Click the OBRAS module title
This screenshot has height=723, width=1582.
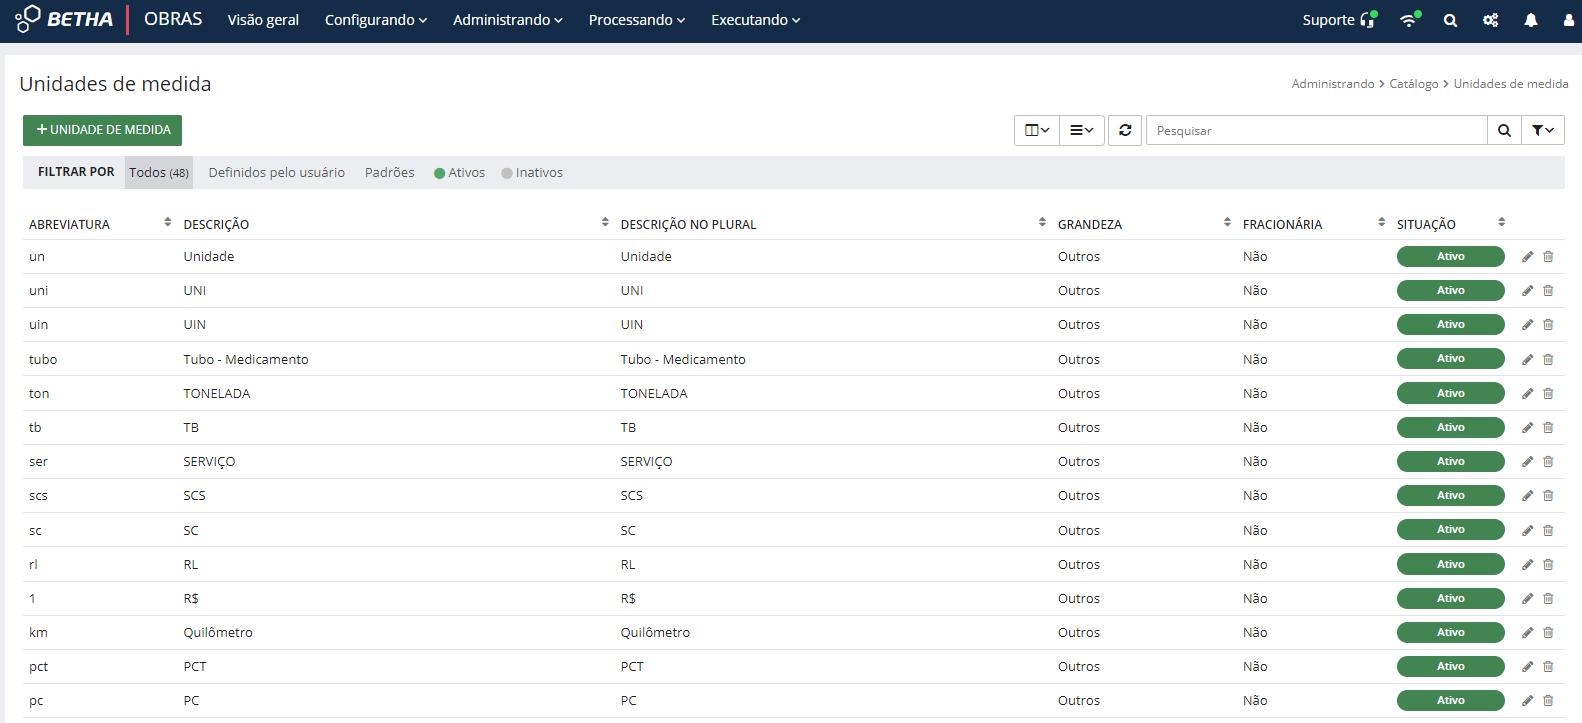tap(173, 19)
